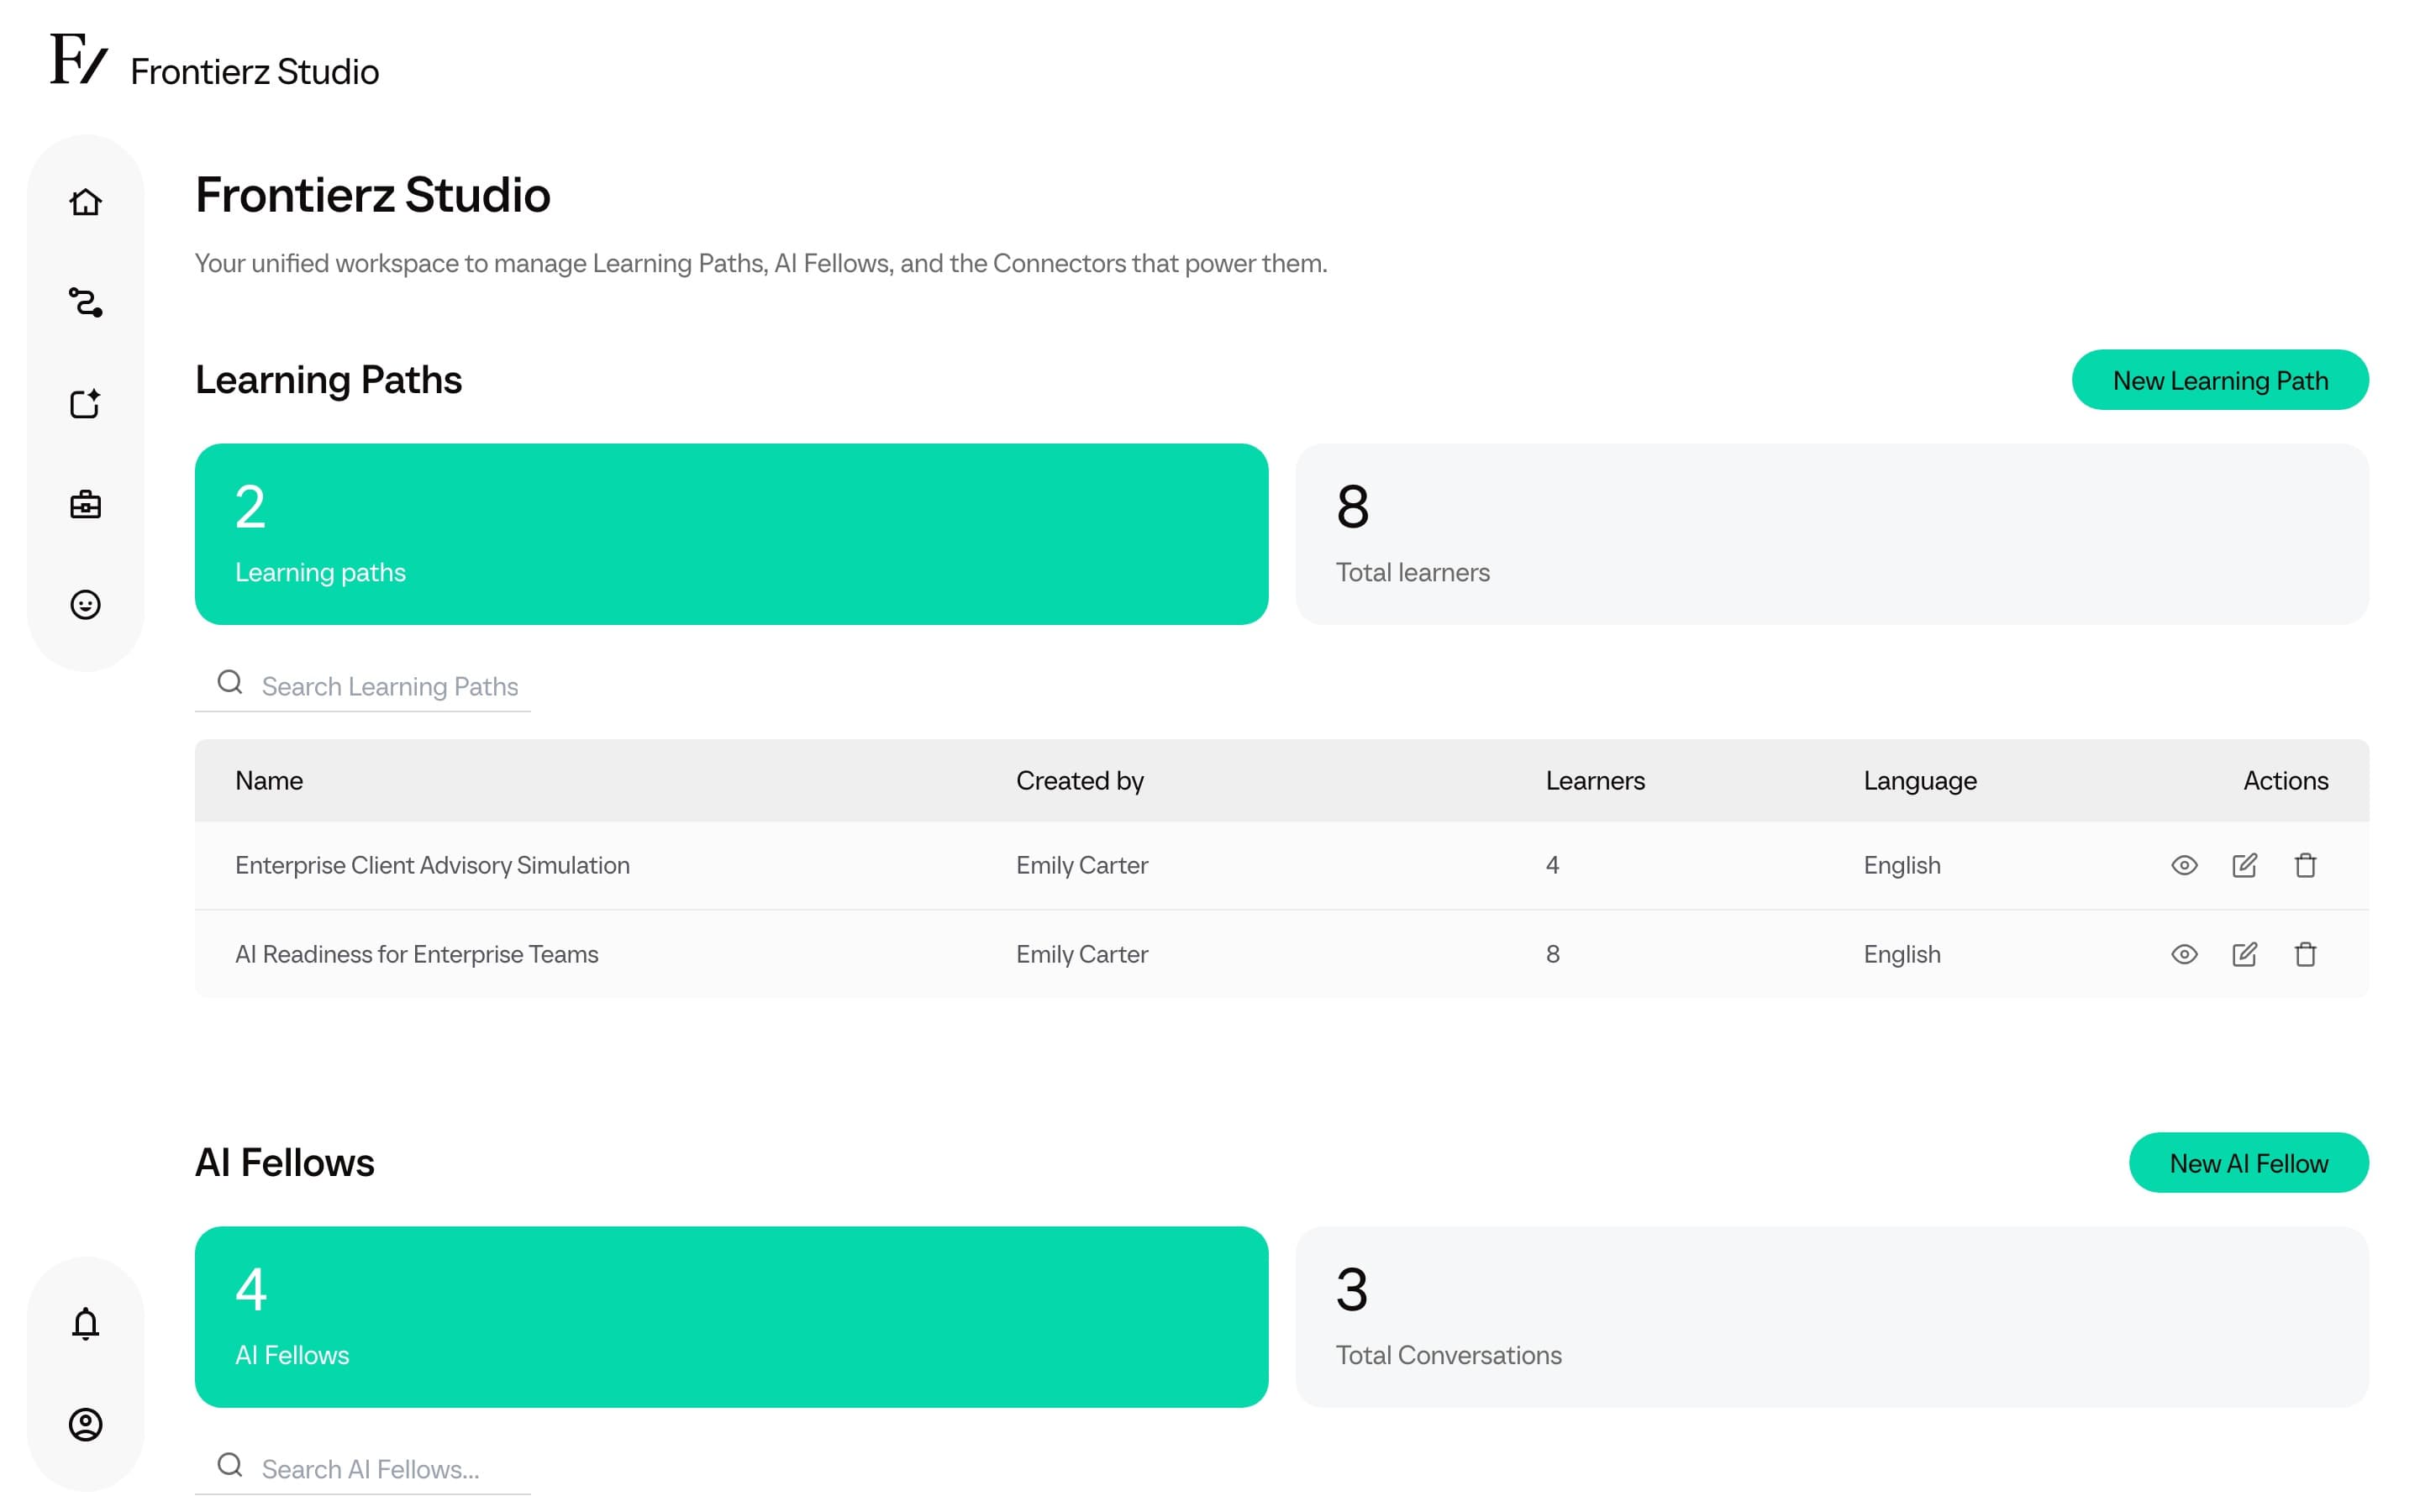Click learners count 4 in table
The height and width of the screenshot is (1512, 2420).
click(x=1552, y=865)
